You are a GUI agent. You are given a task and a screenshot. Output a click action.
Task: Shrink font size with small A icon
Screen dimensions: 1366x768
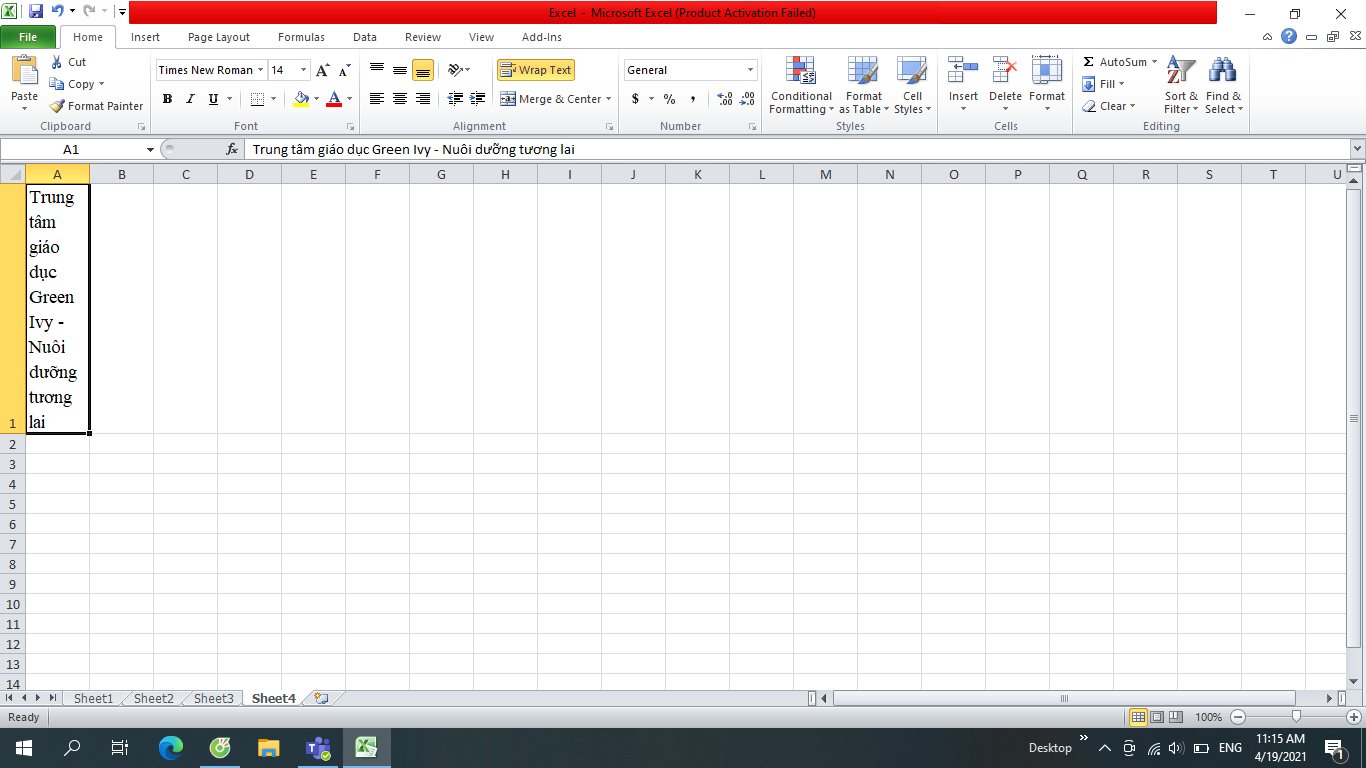pyautogui.click(x=344, y=71)
